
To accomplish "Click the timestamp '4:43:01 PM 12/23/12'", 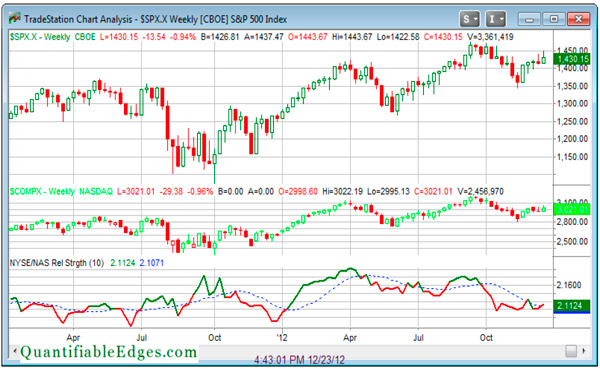I will pyautogui.click(x=300, y=360).
